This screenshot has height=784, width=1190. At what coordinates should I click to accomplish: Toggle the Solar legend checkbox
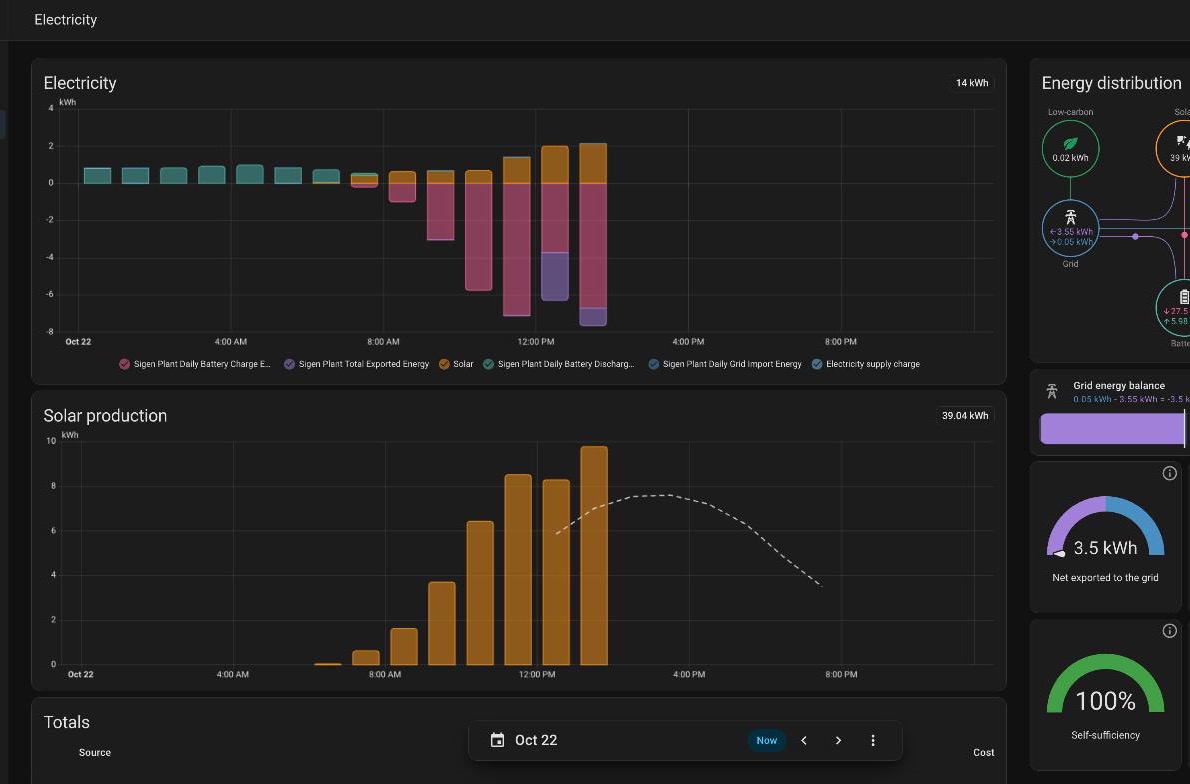coord(444,364)
